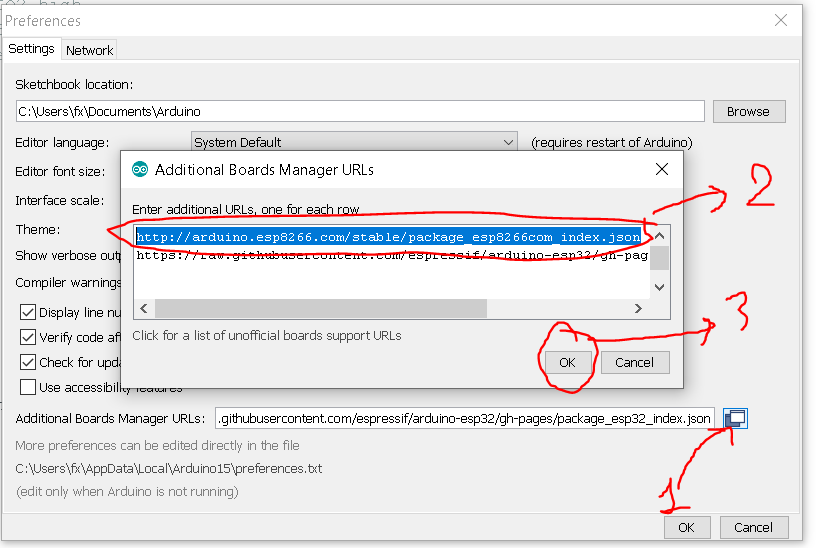This screenshot has height=548, width=833.
Task: Click the vertical scrollbar up arrow
Action: [x=660, y=236]
